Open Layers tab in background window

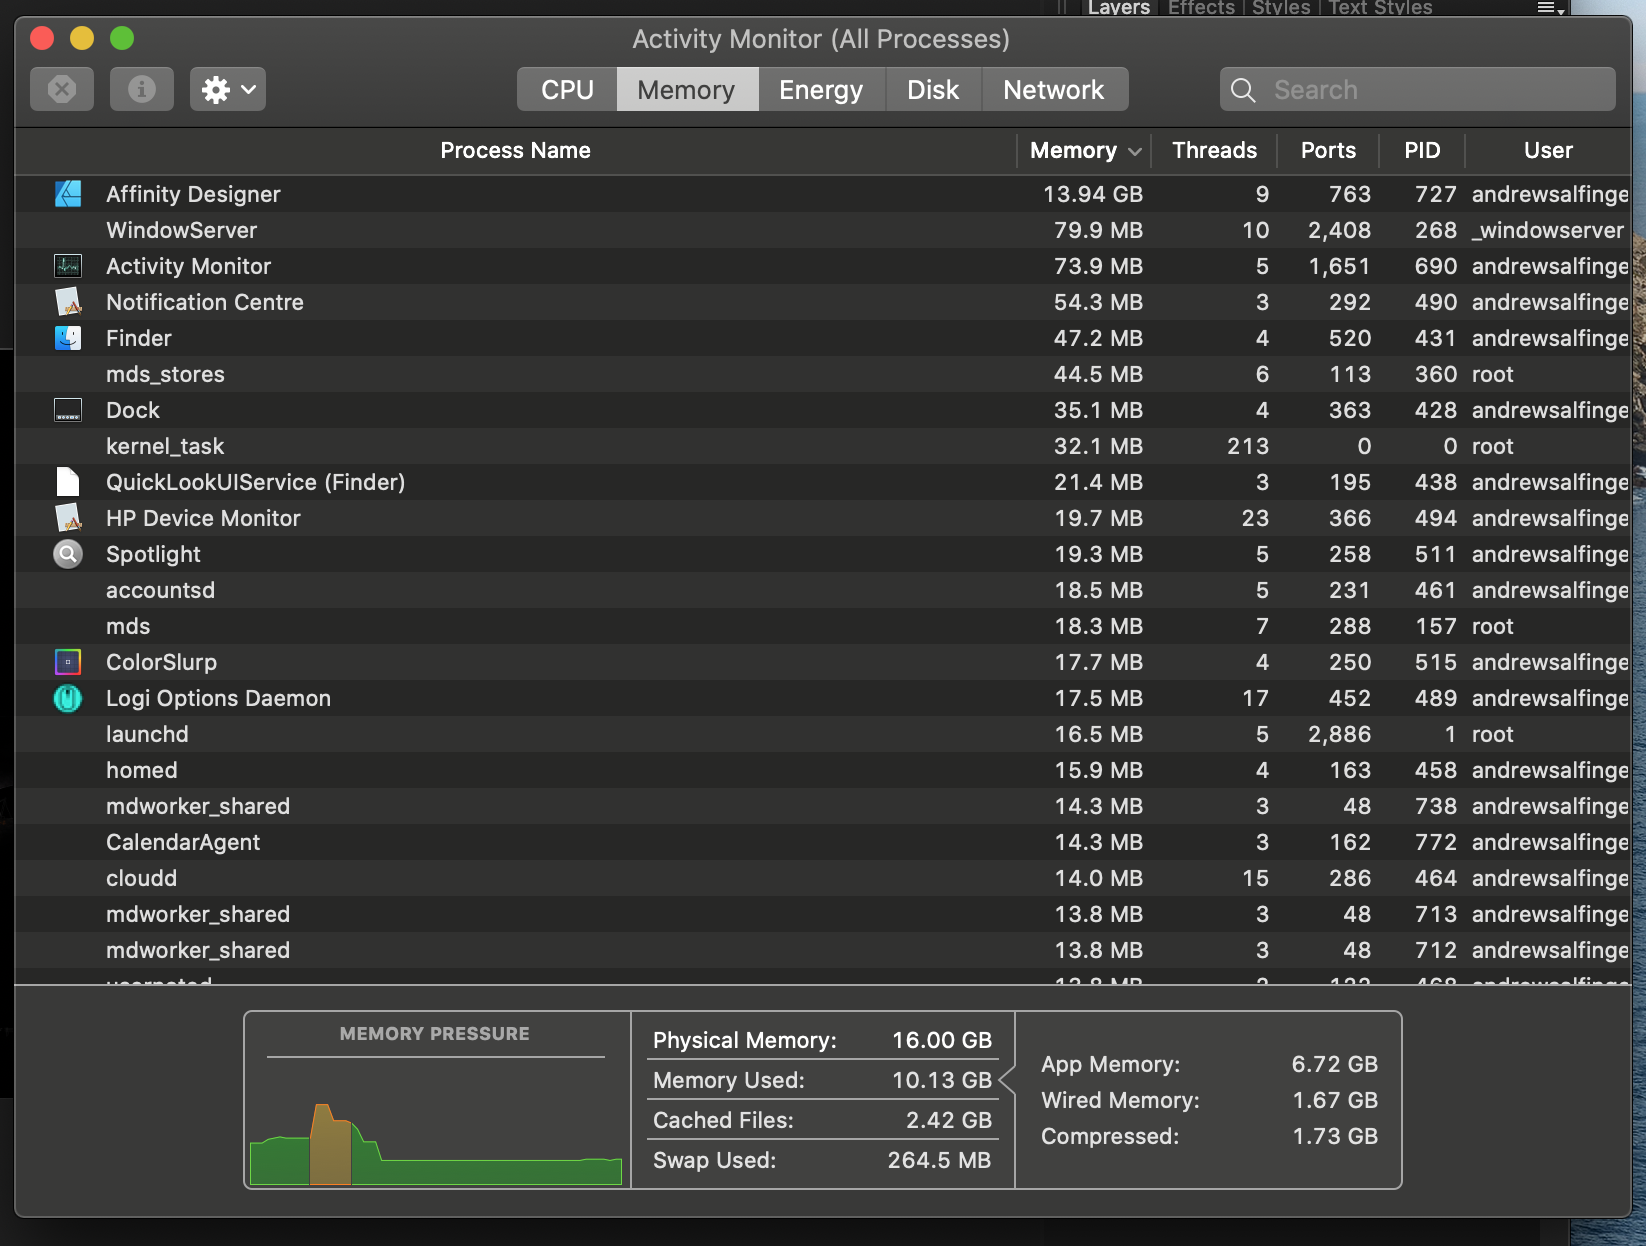pos(1118,8)
